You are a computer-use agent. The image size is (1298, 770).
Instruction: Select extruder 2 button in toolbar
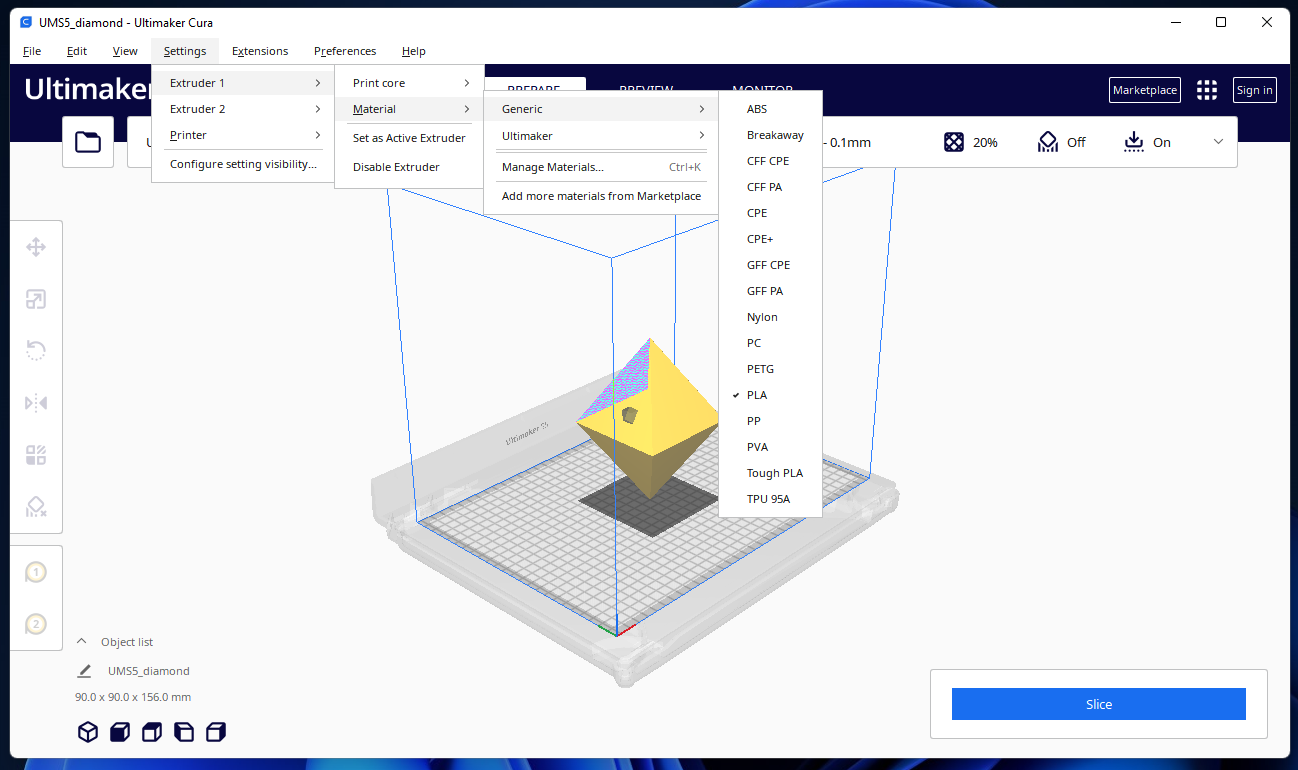tap(36, 624)
